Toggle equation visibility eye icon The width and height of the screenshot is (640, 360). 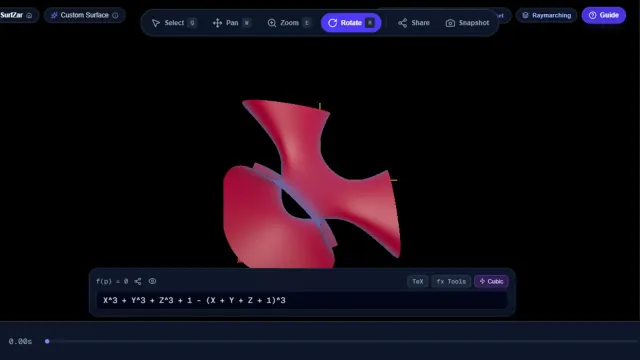[x=152, y=281]
